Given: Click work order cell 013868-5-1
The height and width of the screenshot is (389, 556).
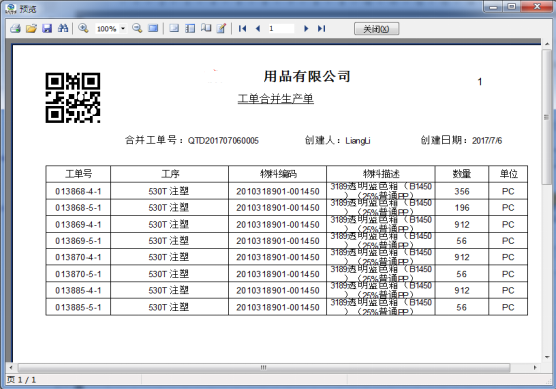Looking at the screenshot, I should point(78,208).
